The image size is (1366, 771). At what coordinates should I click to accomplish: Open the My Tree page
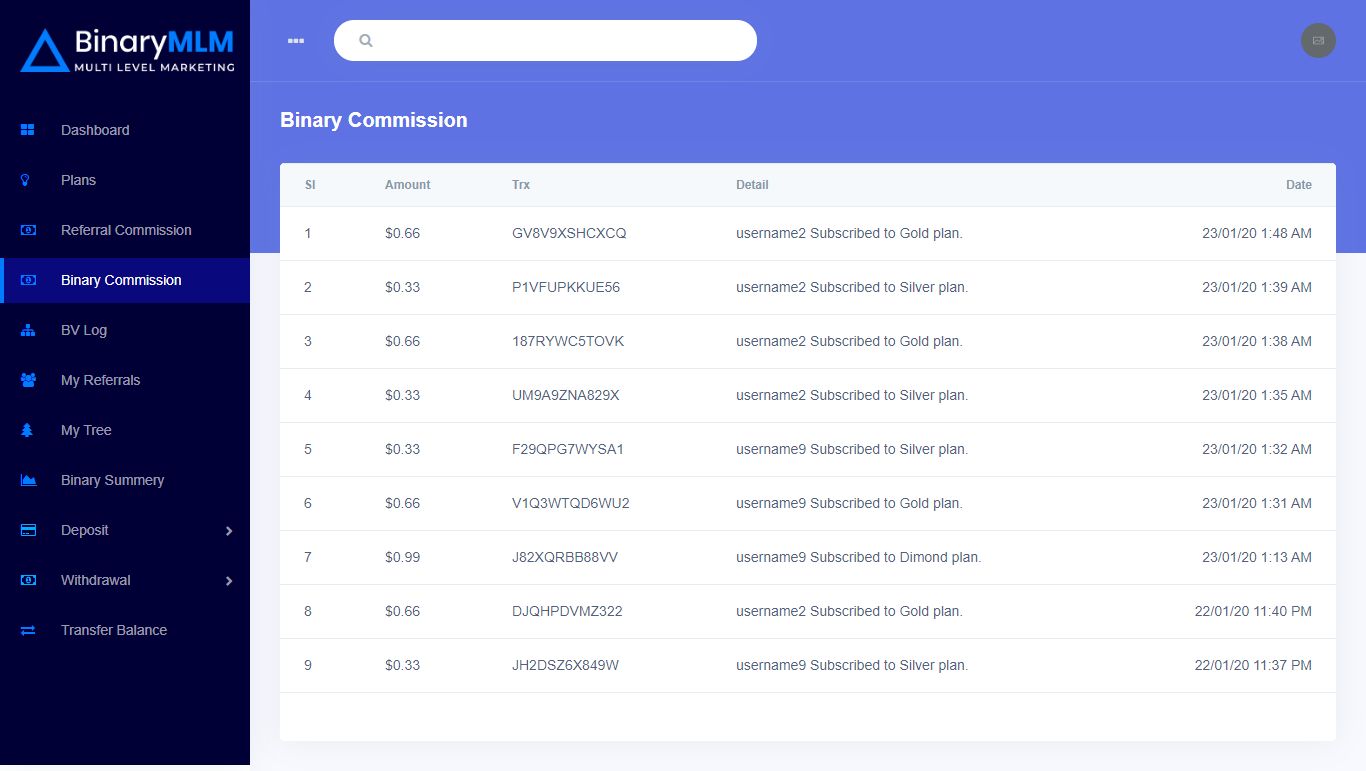(x=125, y=430)
